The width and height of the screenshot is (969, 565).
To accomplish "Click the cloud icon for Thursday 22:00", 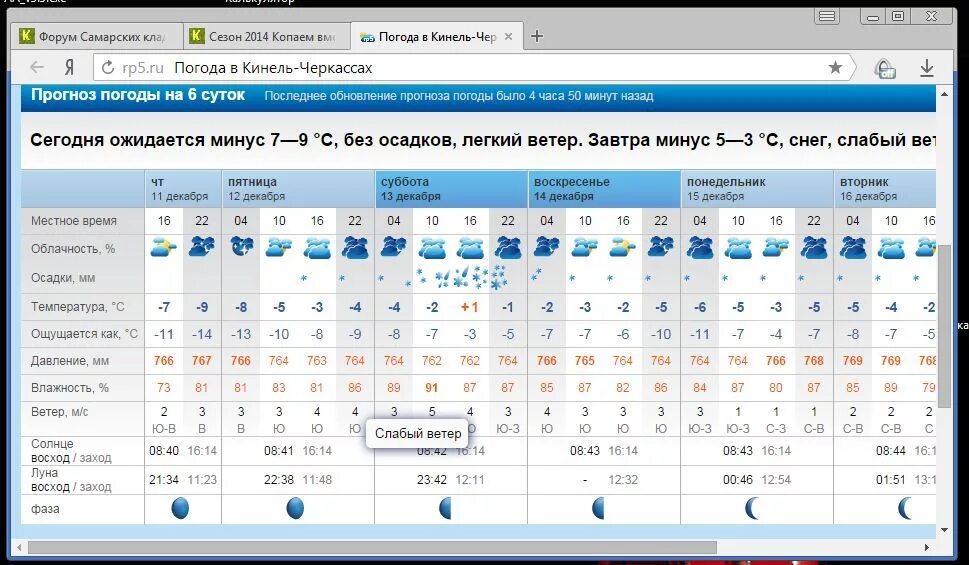I will coord(202,247).
